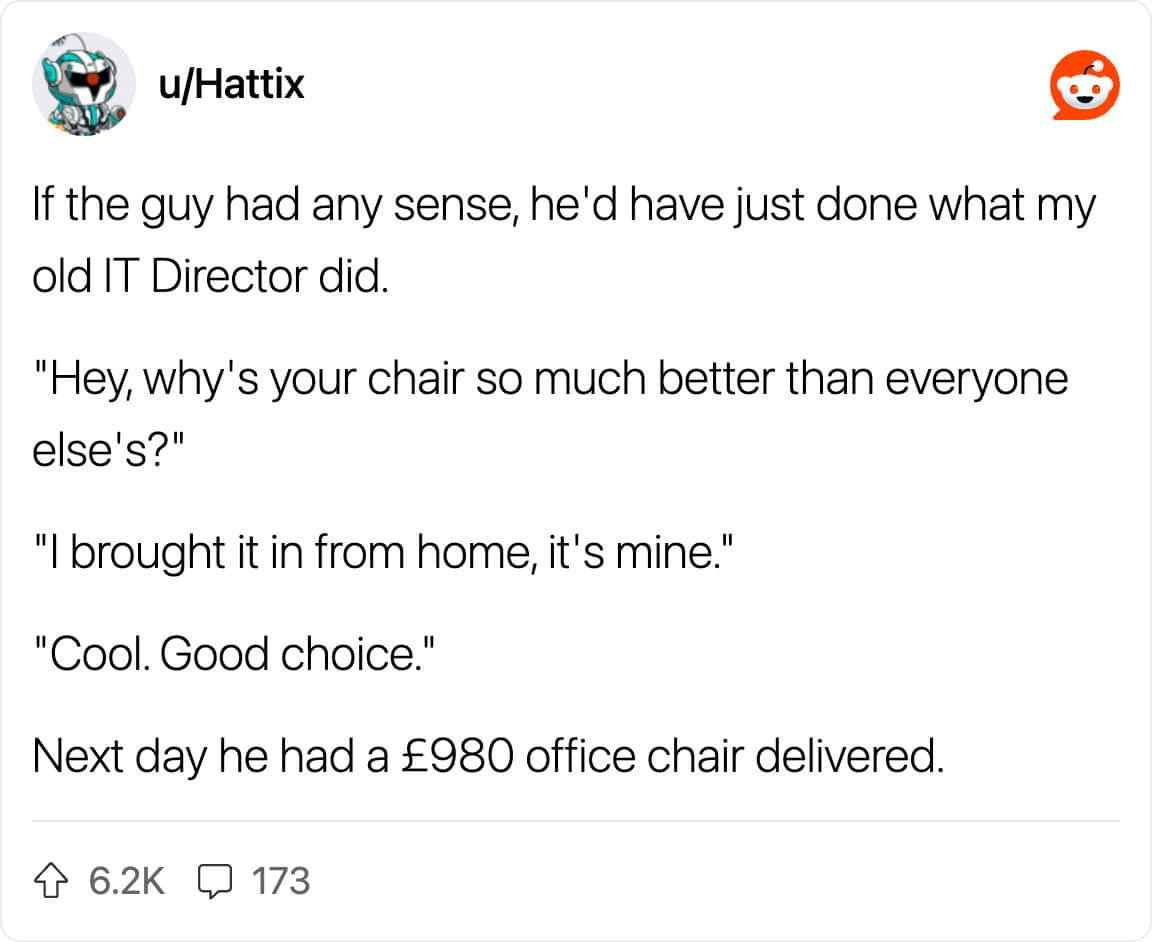Click the word "mine" in the reply
Image resolution: width=1152 pixels, height=942 pixels.
(x=664, y=552)
